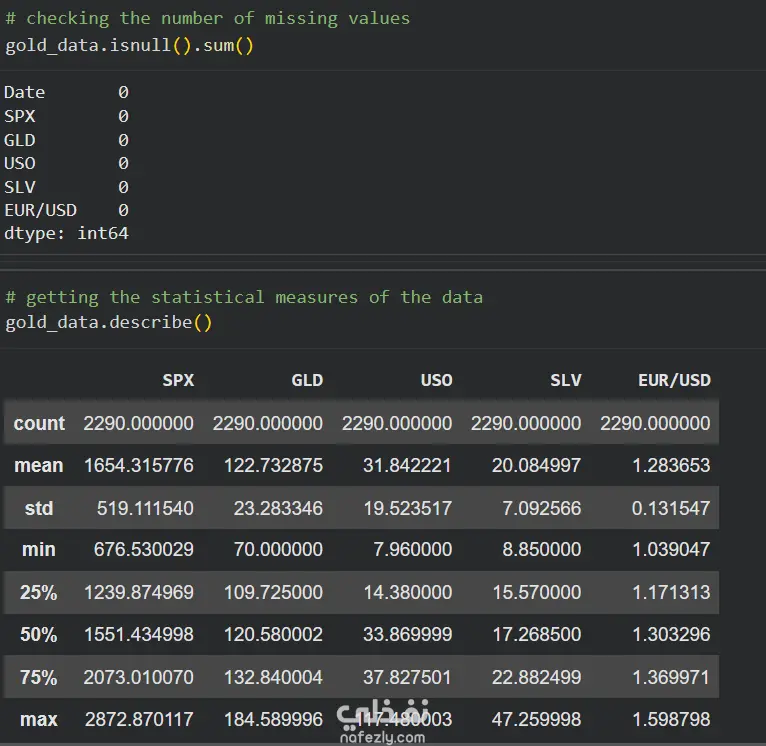Select USO 50% value 33.869999

click(407, 635)
